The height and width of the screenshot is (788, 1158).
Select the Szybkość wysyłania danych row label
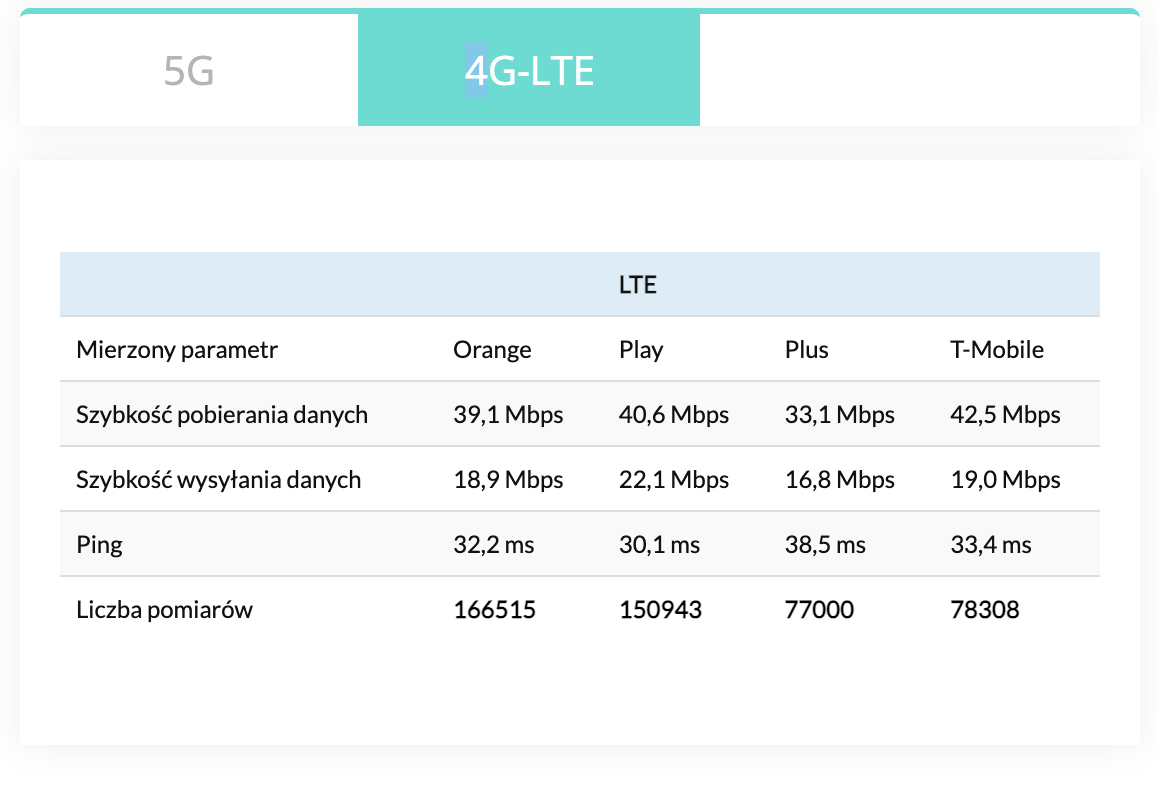tap(219, 479)
